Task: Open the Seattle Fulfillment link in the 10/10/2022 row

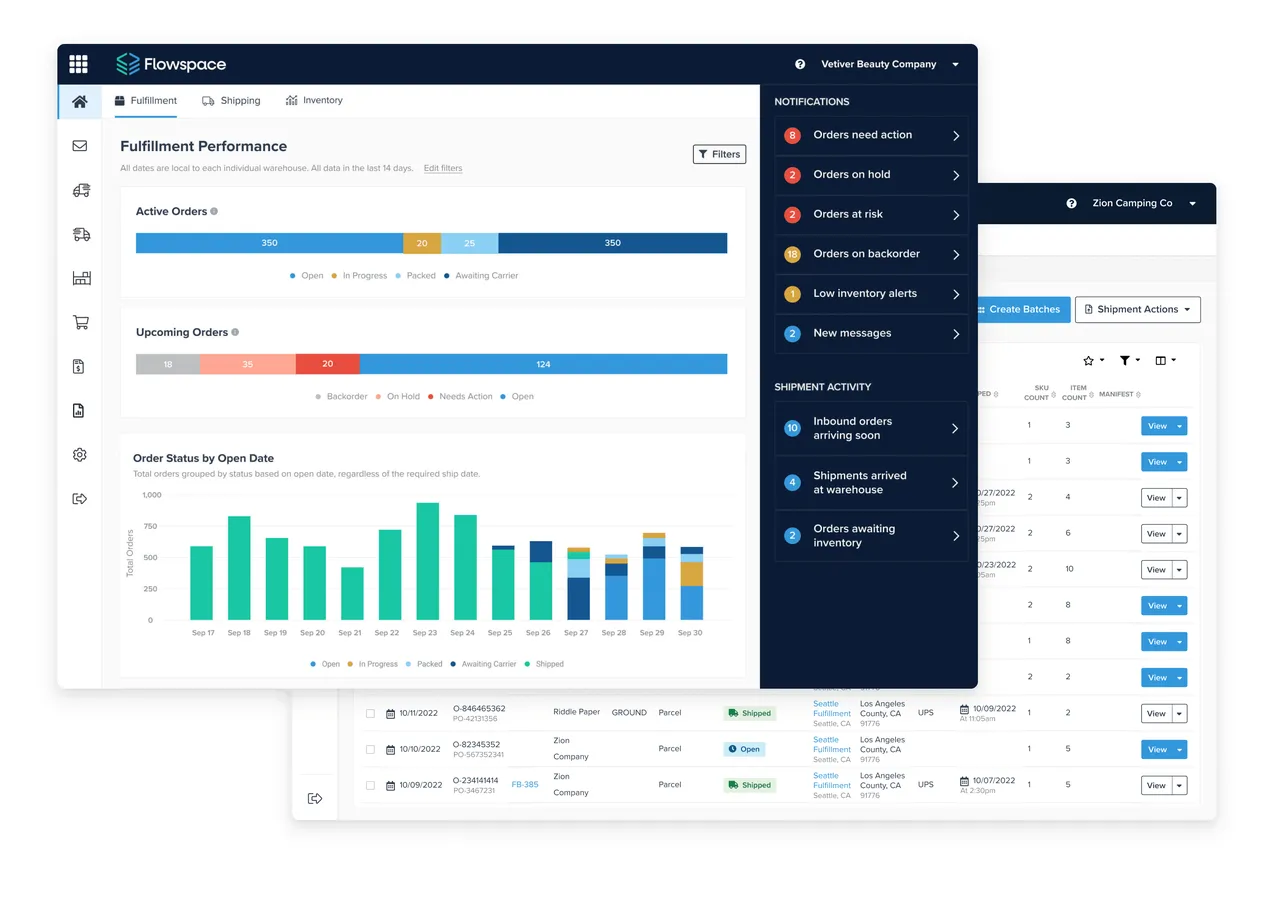Action: 832,745
